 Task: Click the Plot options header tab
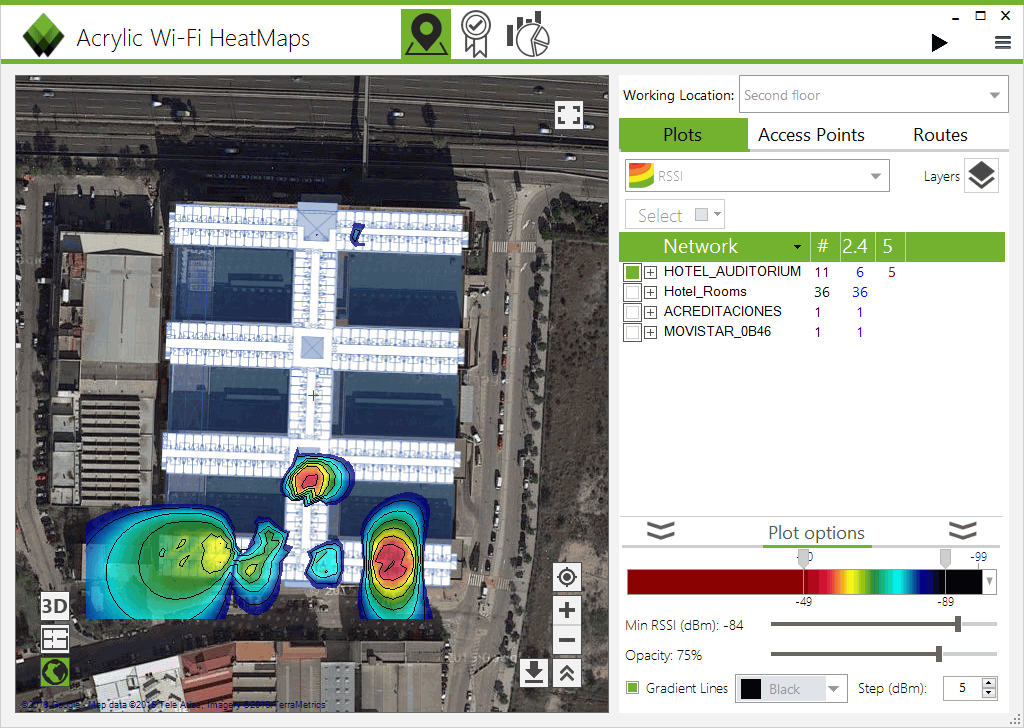(x=816, y=533)
